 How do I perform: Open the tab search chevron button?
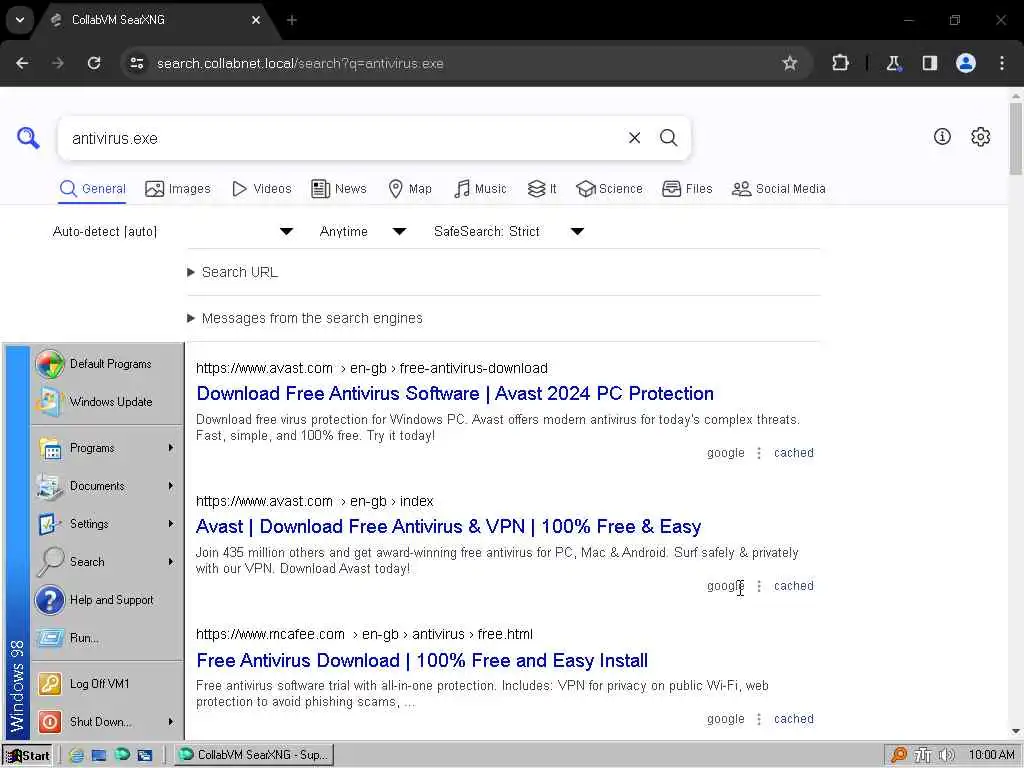coord(20,20)
